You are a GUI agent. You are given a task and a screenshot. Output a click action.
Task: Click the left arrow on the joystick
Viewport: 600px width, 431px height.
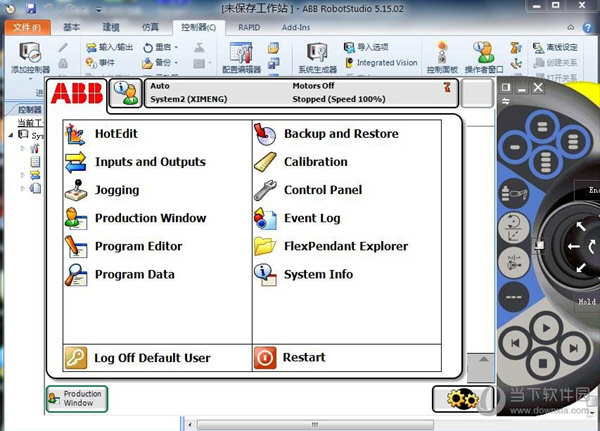pos(574,247)
